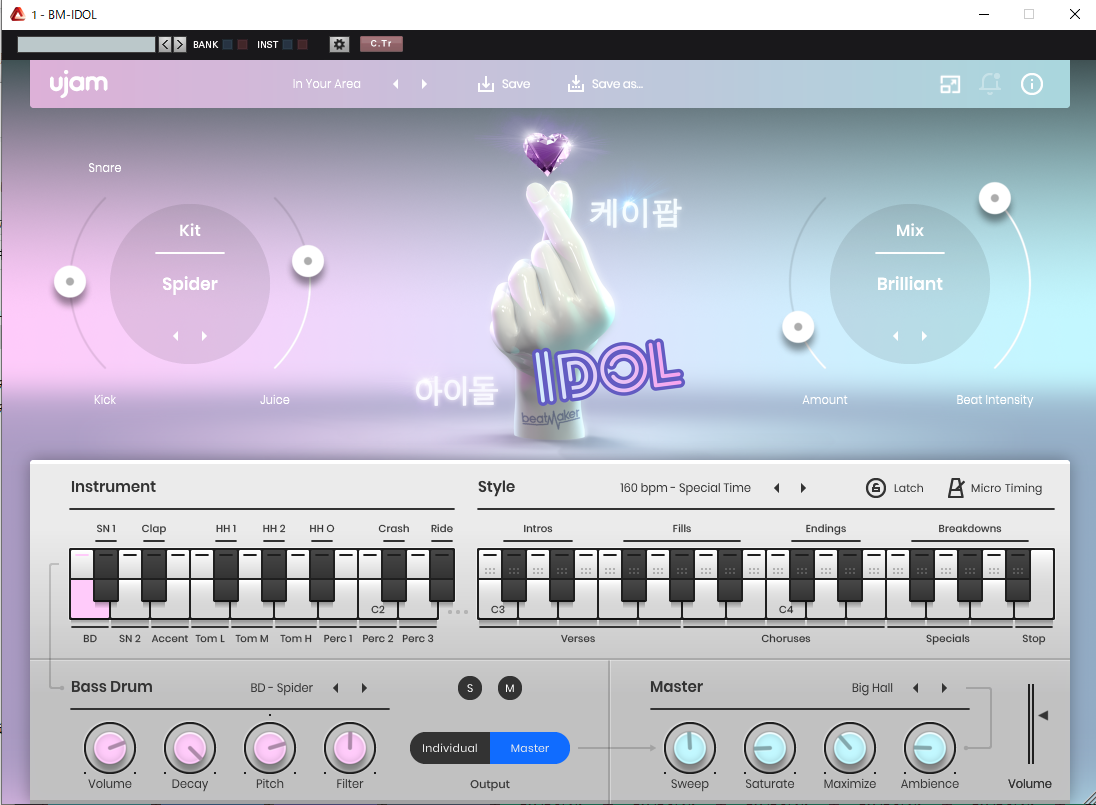
Task: Click the Juice slider handle
Action: click(308, 261)
